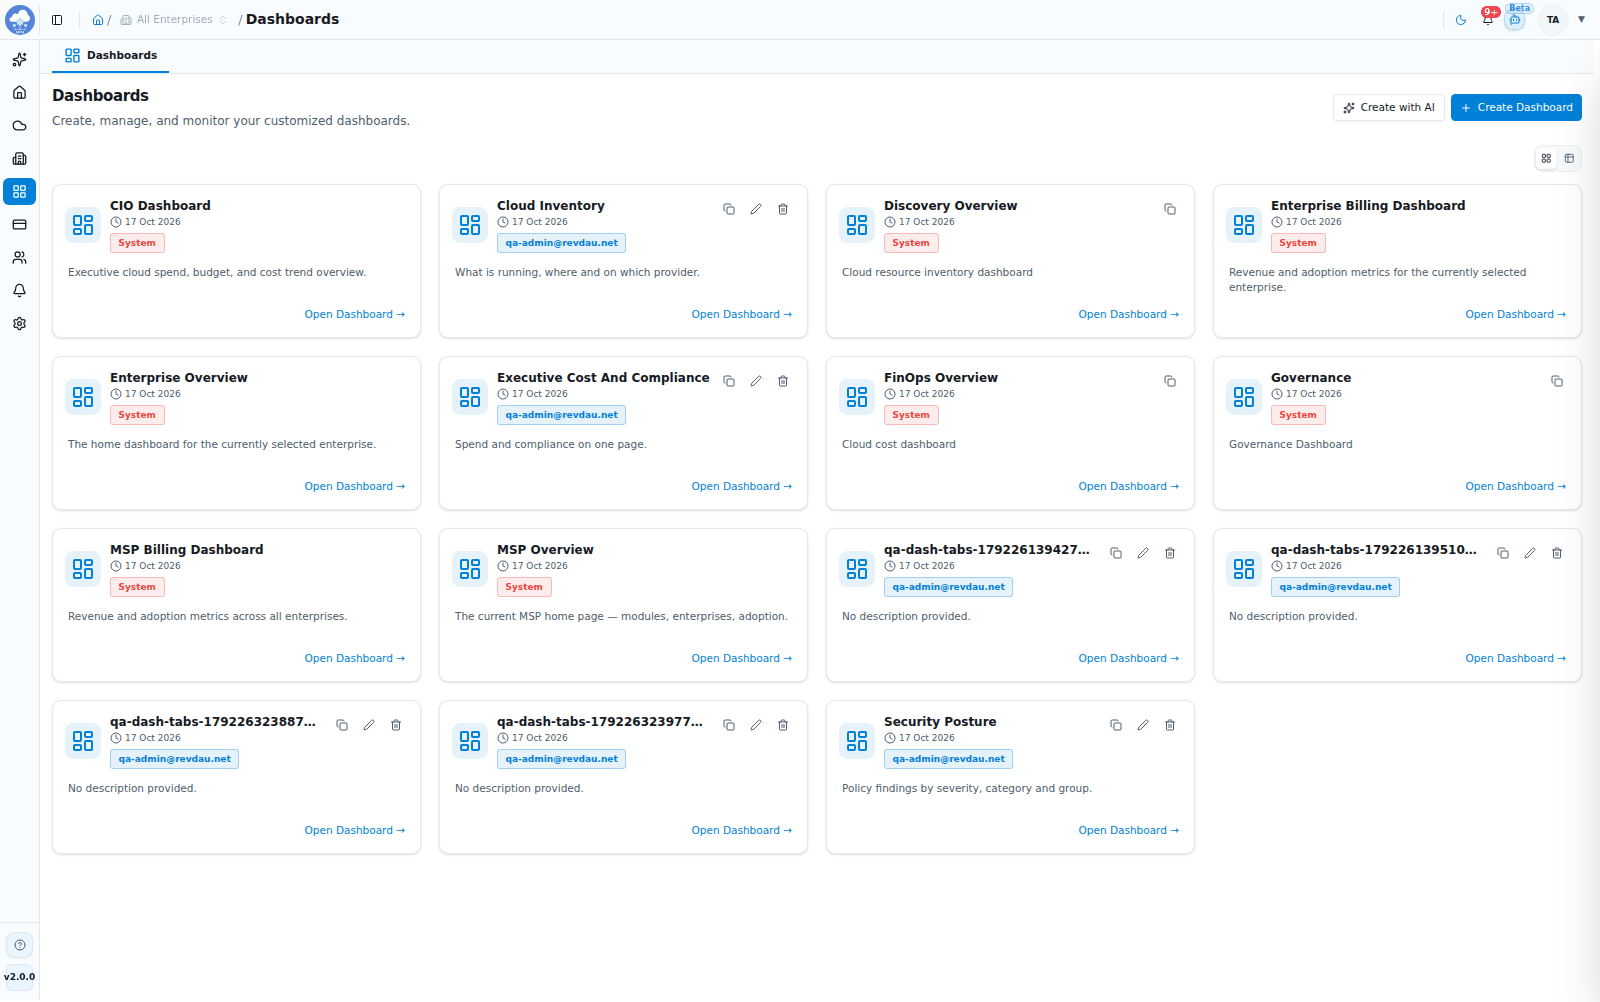The image size is (1600, 1002).
Task: Duplicate the FinOps Overview dashboard
Action: (1170, 381)
